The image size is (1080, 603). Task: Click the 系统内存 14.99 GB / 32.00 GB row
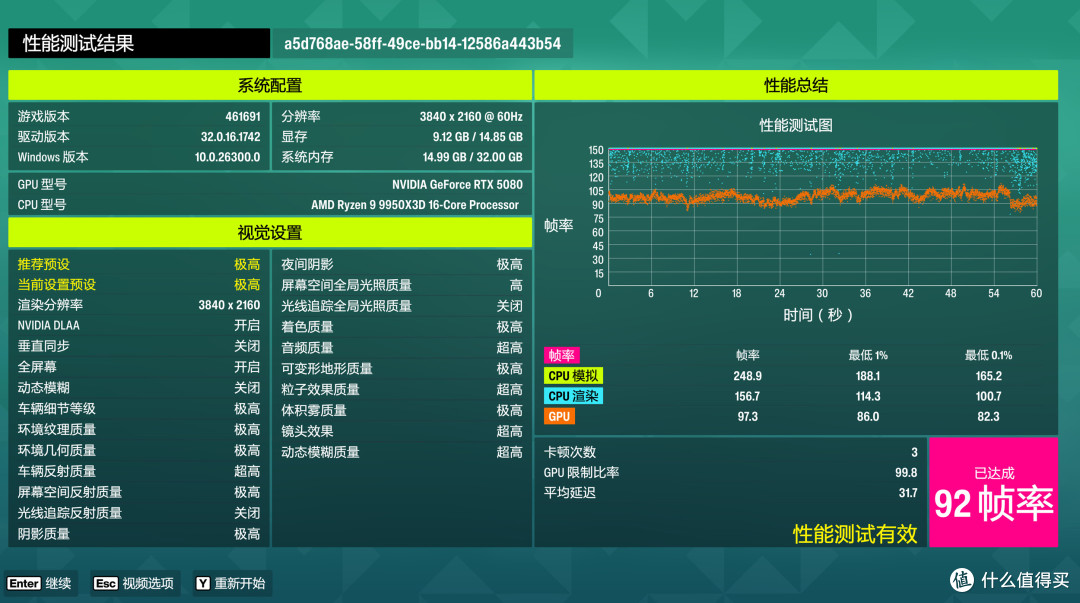[x=402, y=157]
